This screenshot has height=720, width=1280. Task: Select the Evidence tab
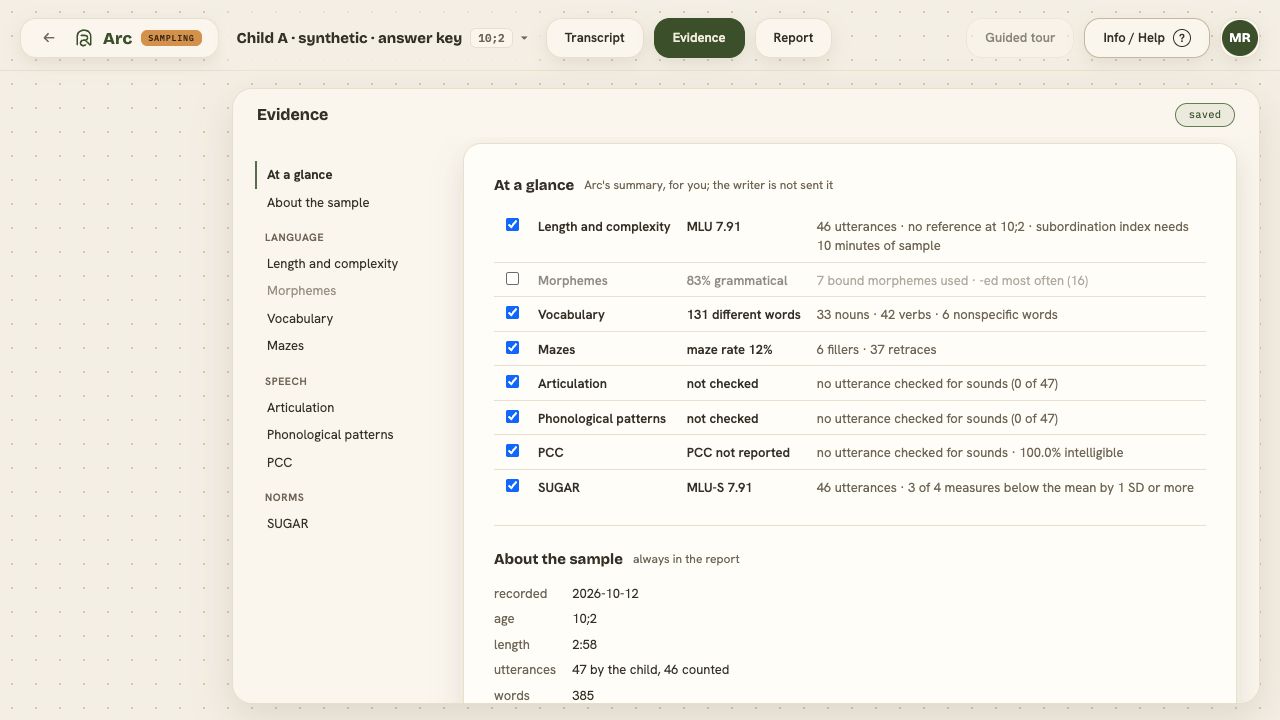699,38
